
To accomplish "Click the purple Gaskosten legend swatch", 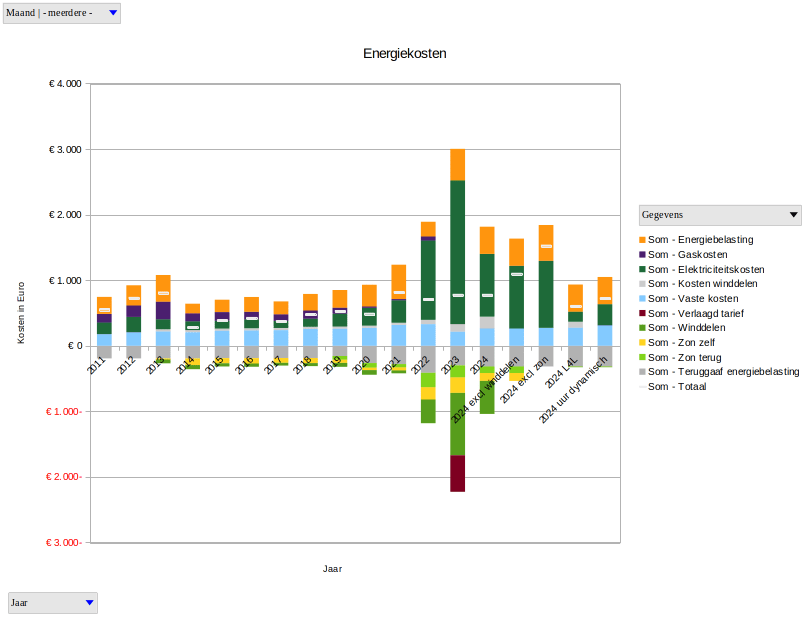I will (642, 255).
